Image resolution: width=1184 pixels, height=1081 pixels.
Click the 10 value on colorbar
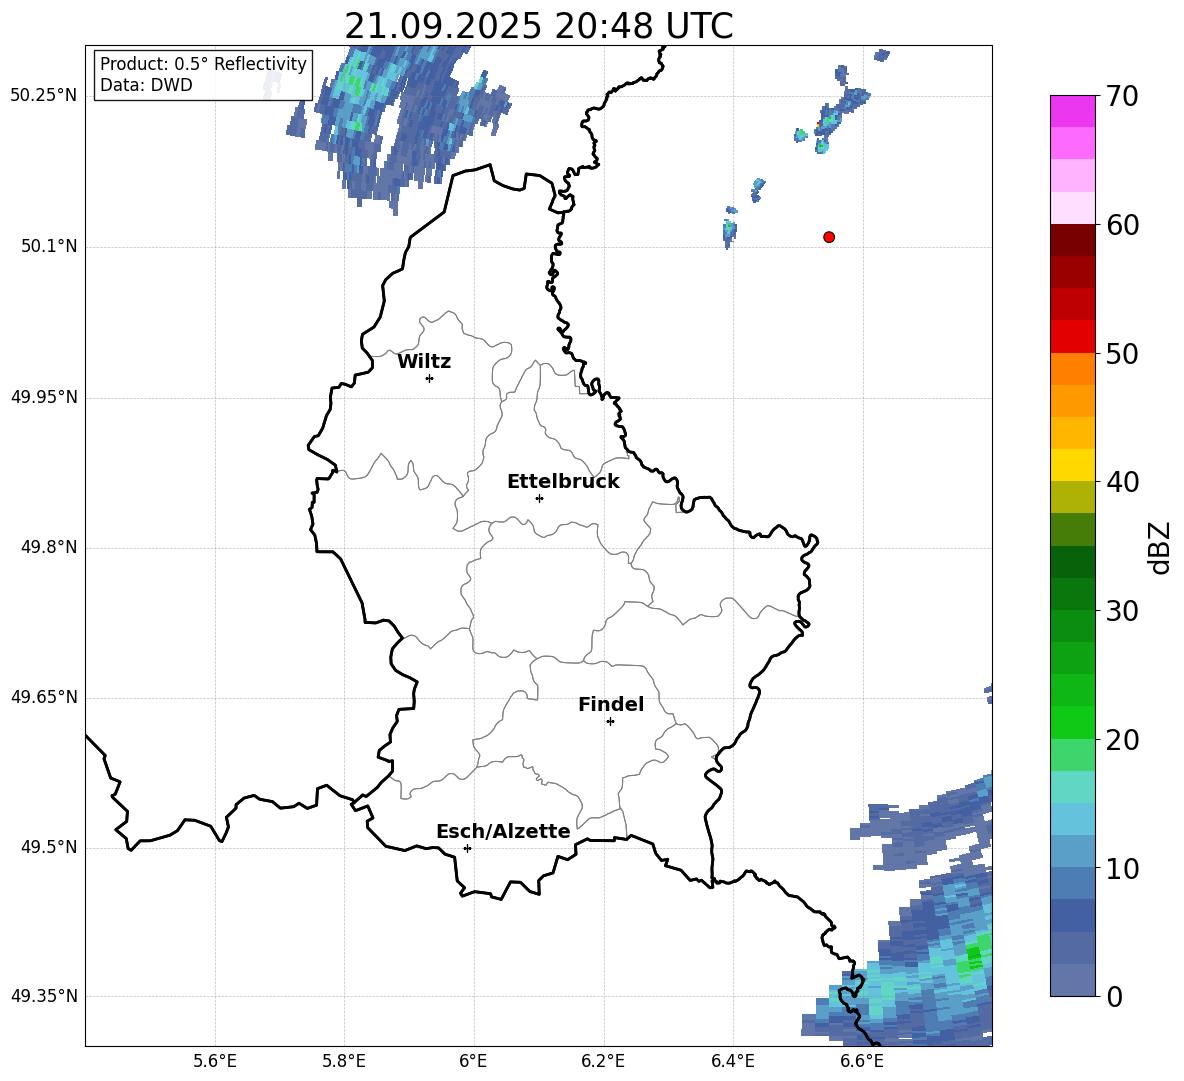point(1123,868)
